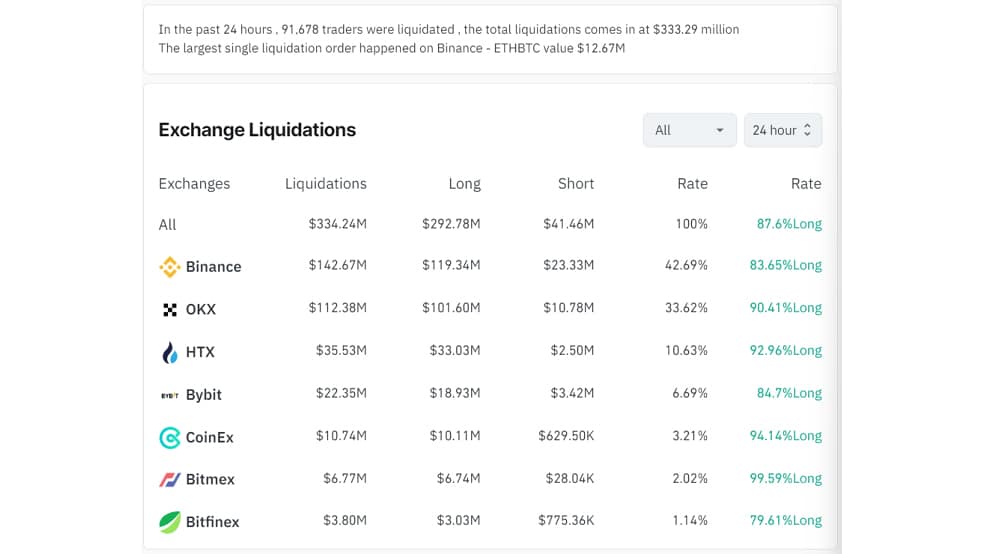Click the Exchange Liquidations heading
Image resolution: width=984 pixels, height=554 pixels.
[x=257, y=130]
